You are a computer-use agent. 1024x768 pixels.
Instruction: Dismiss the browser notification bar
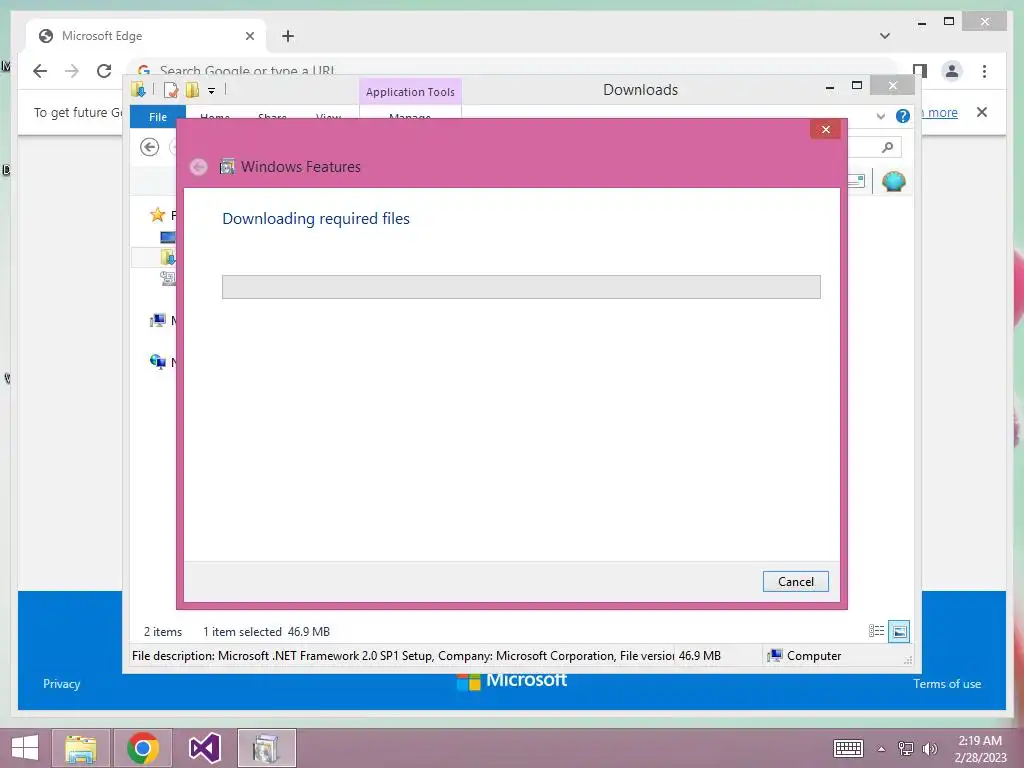(x=982, y=112)
